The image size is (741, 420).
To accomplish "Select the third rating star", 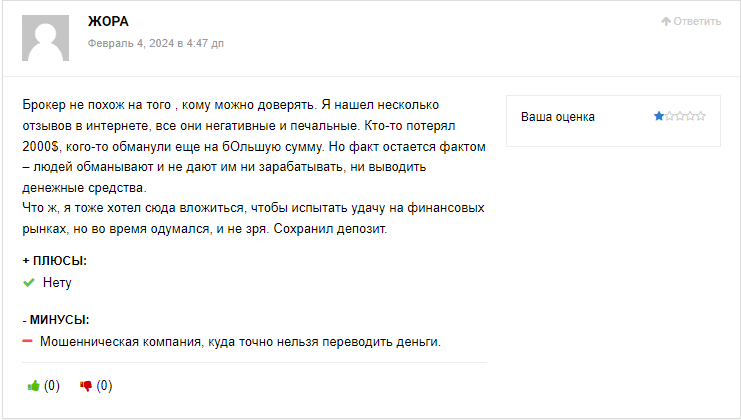I will tap(680, 116).
